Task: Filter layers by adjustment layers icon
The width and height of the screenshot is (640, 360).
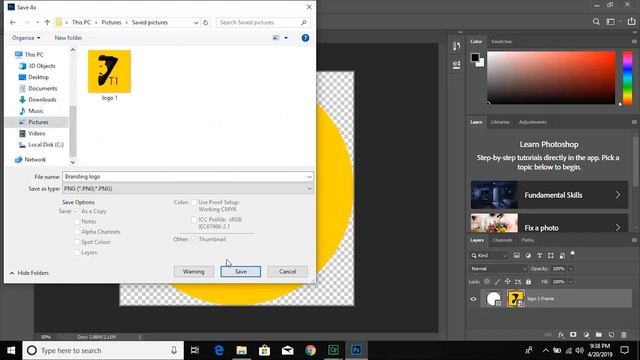Action: (528, 256)
